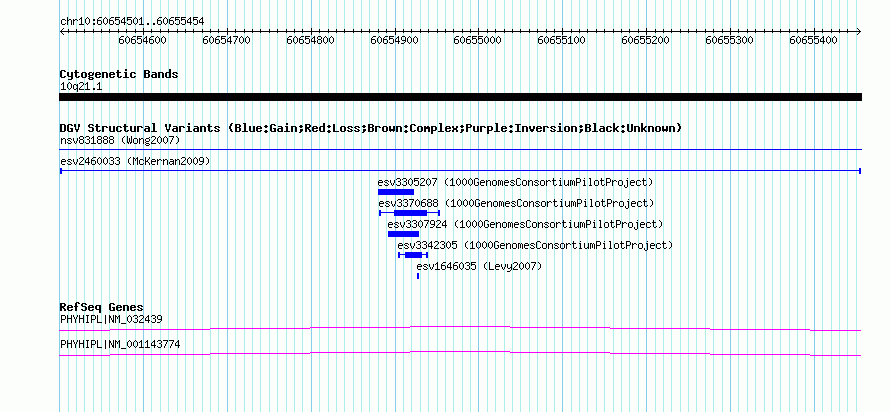This screenshot has height=412, width=890.
Task: Click the esv3305207 blue gain bar
Action: point(396,192)
